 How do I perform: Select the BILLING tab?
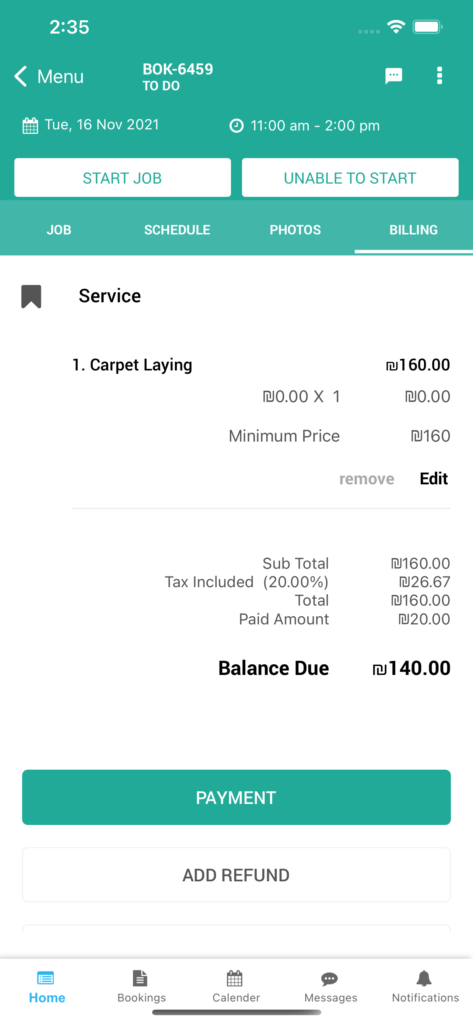[x=414, y=230]
